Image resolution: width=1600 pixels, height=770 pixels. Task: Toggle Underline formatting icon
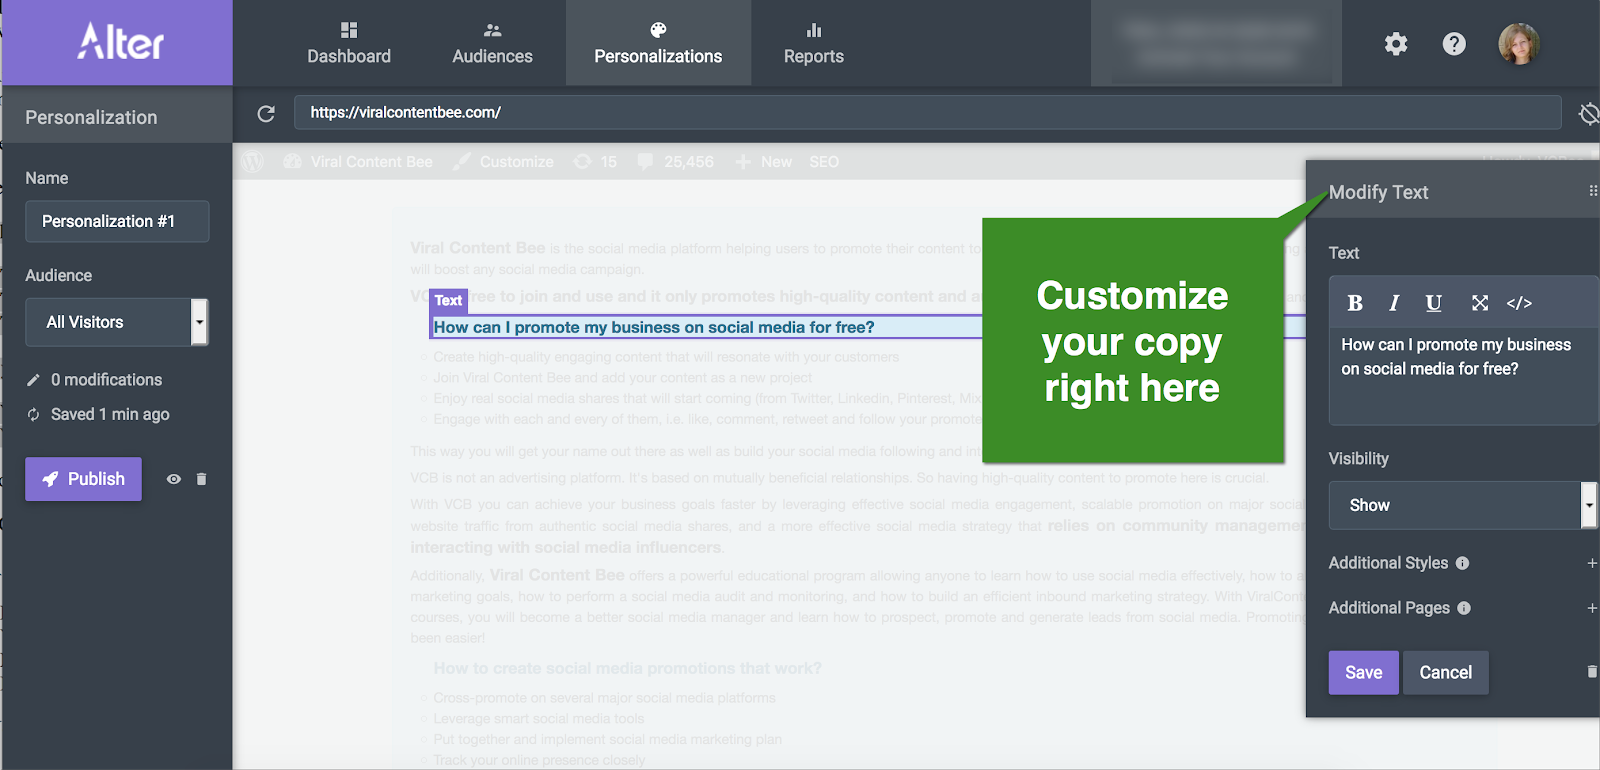point(1433,303)
